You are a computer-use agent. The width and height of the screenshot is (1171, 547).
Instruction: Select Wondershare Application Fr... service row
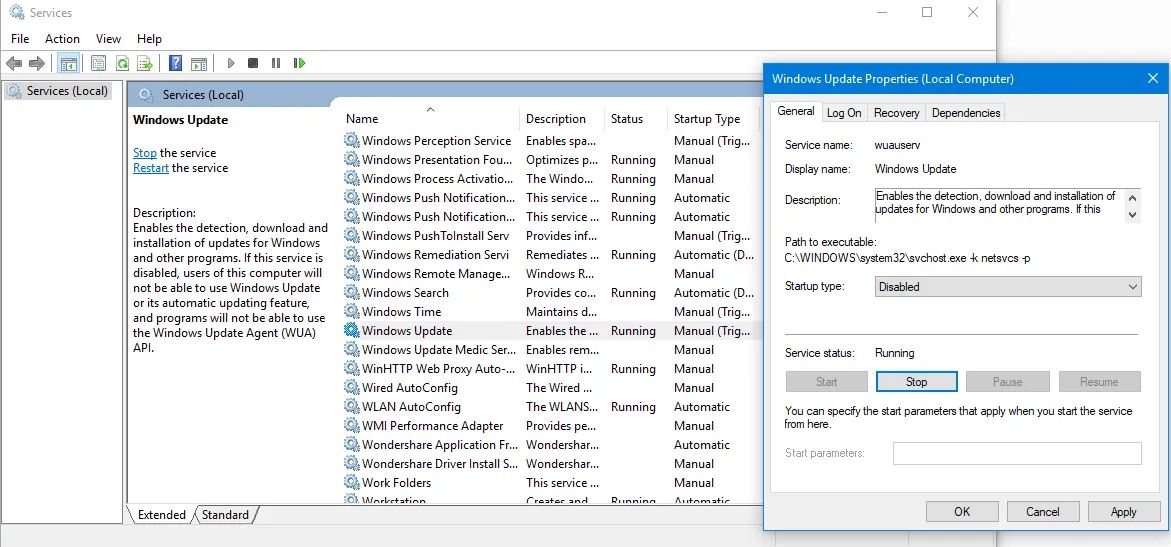pyautogui.click(x=551, y=445)
